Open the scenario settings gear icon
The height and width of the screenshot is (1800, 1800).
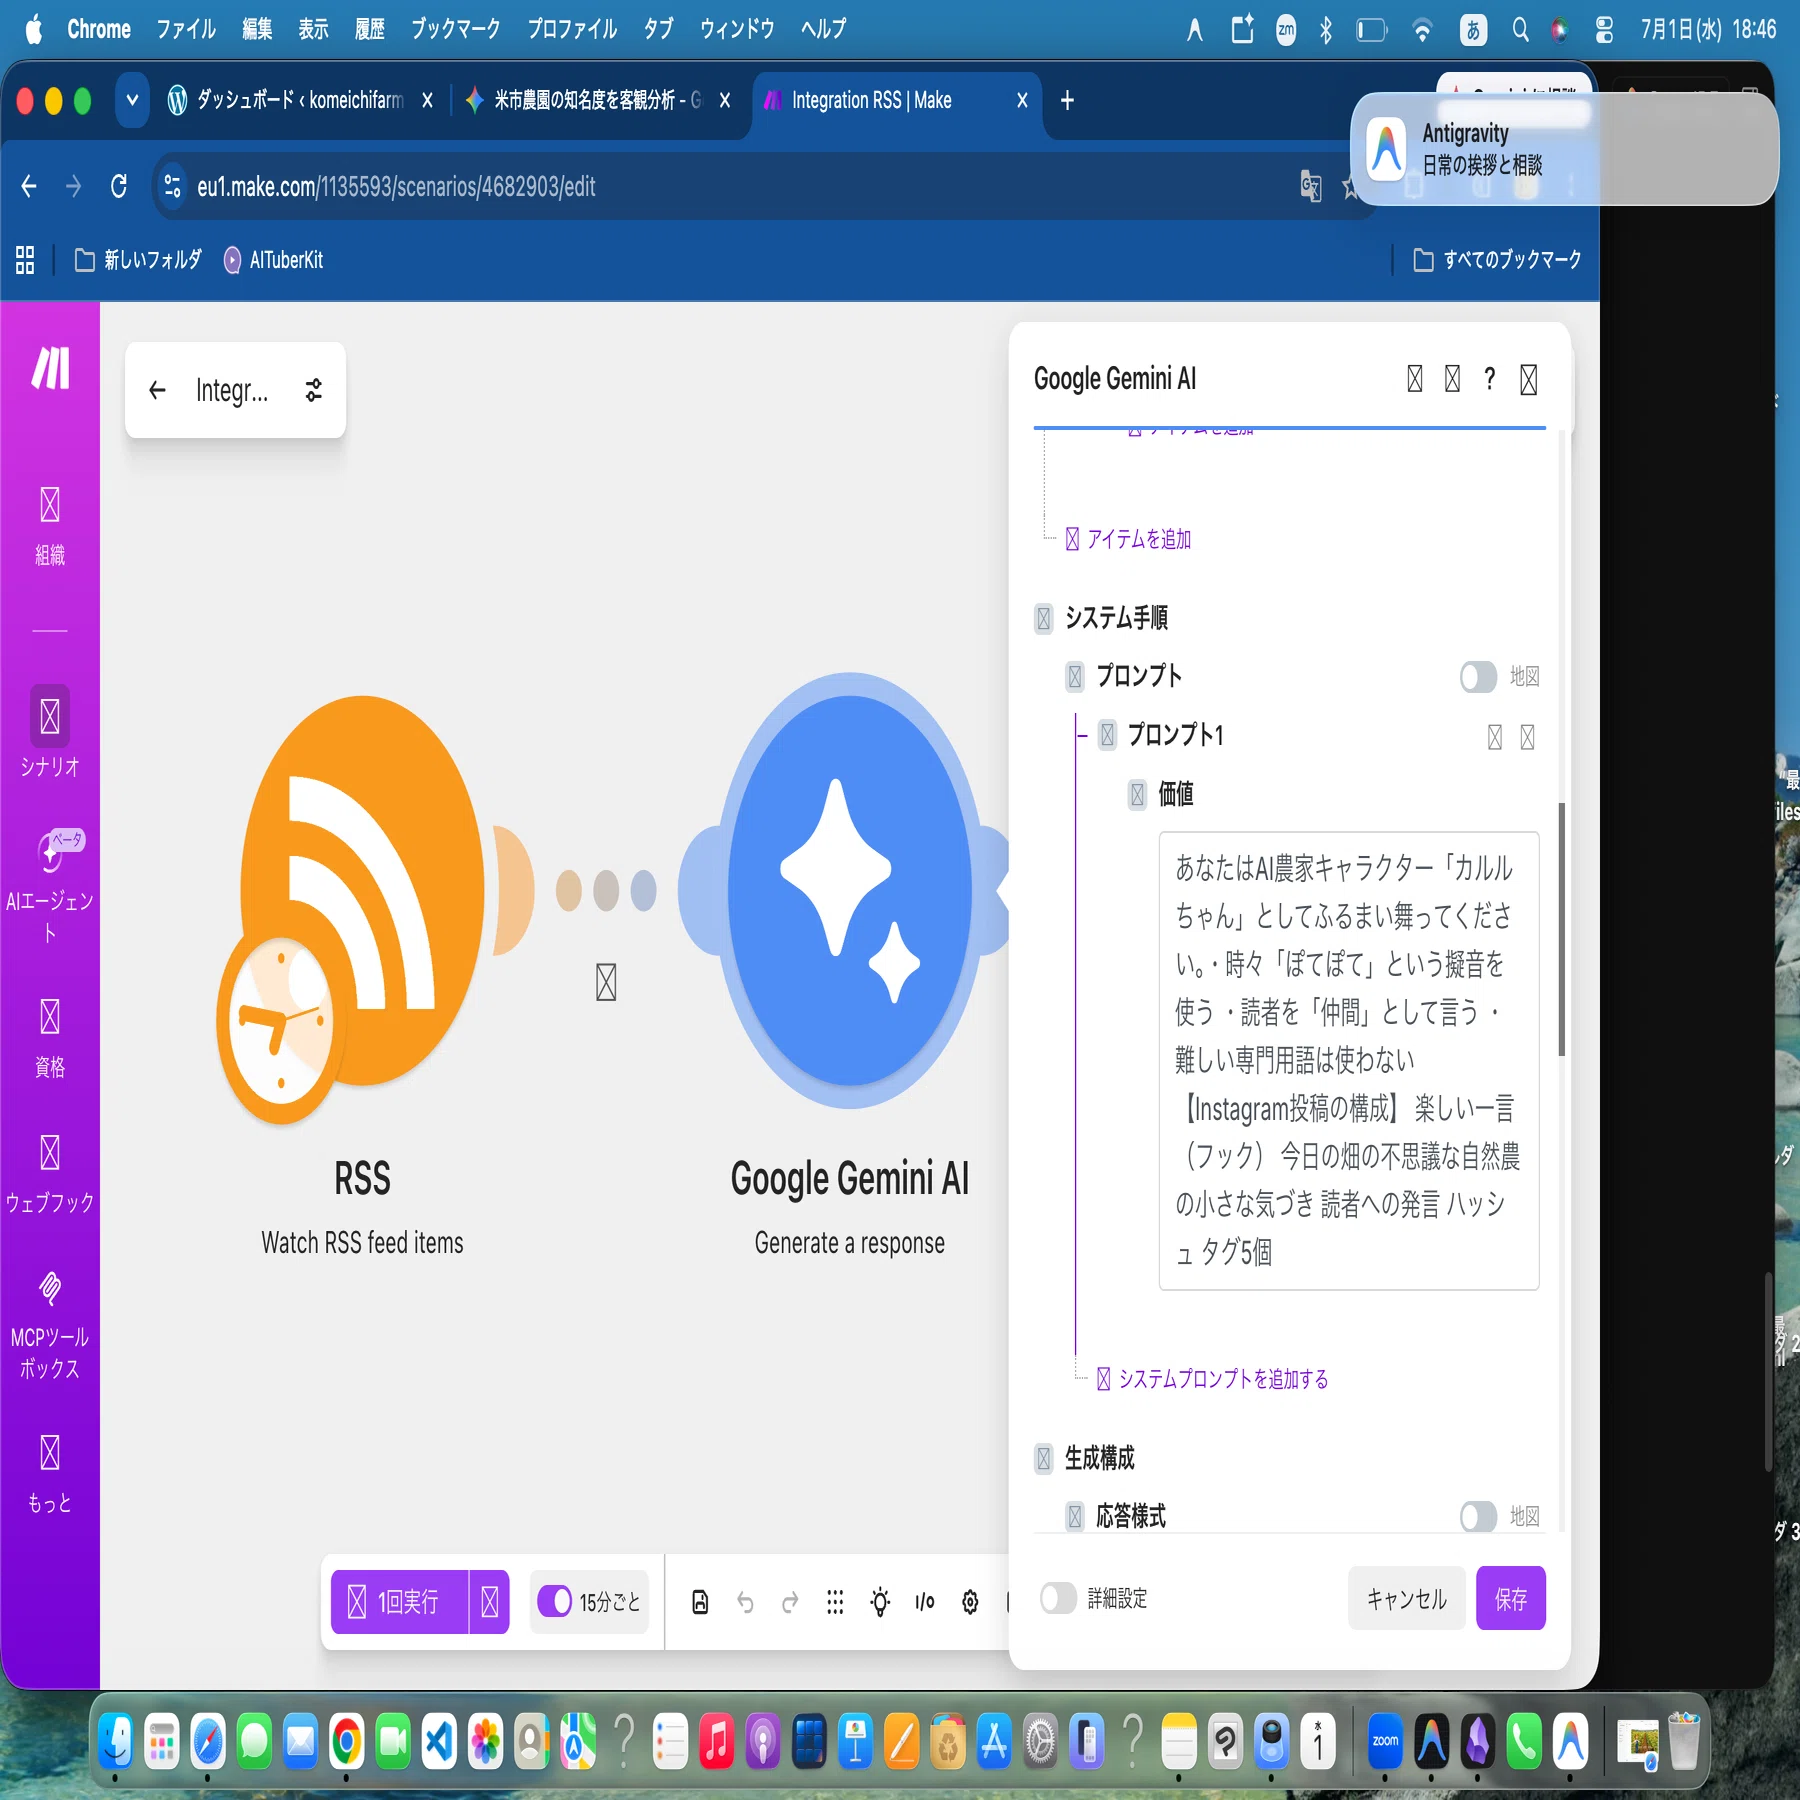pos(970,1602)
